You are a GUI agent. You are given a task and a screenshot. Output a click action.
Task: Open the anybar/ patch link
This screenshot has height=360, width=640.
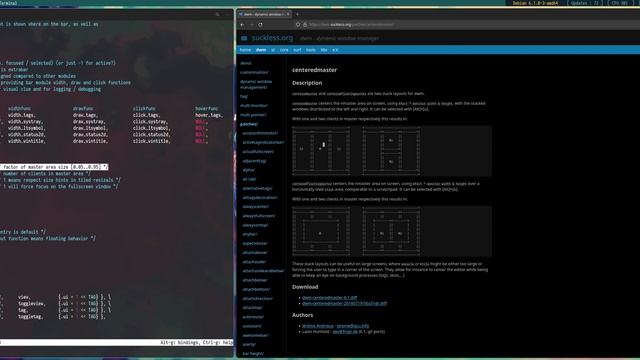[x=249, y=234]
